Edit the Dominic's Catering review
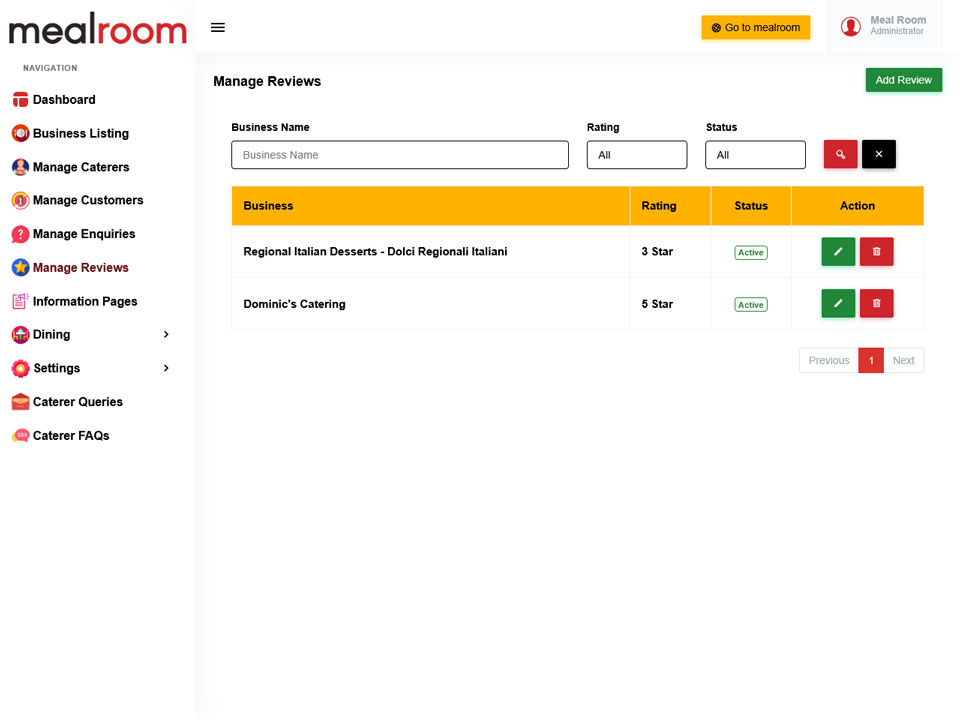This screenshot has height=720, width=960. 838,304
